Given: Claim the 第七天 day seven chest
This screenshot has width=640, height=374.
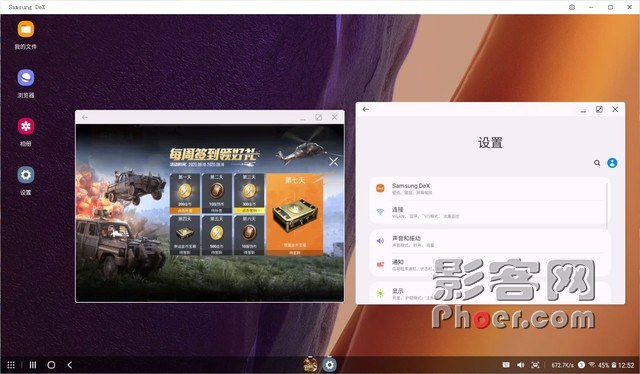Looking at the screenshot, I should (x=295, y=215).
